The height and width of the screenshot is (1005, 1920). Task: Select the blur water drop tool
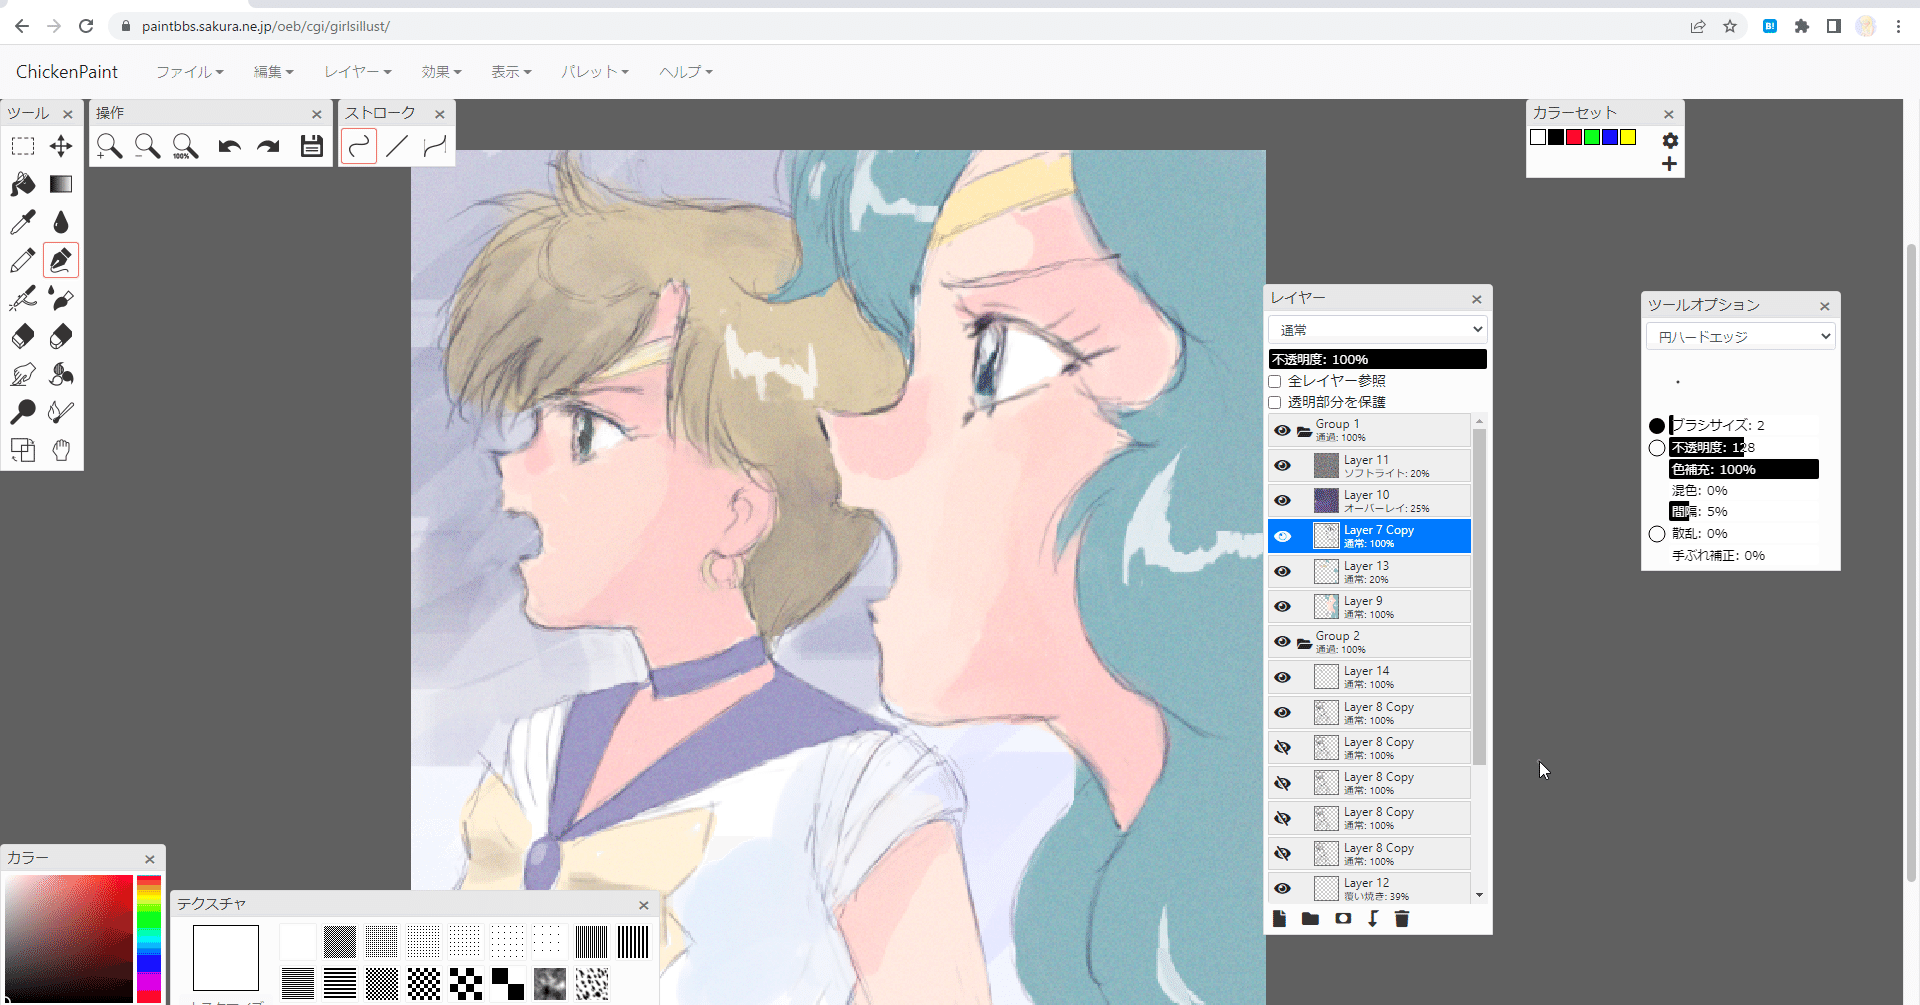point(61,222)
